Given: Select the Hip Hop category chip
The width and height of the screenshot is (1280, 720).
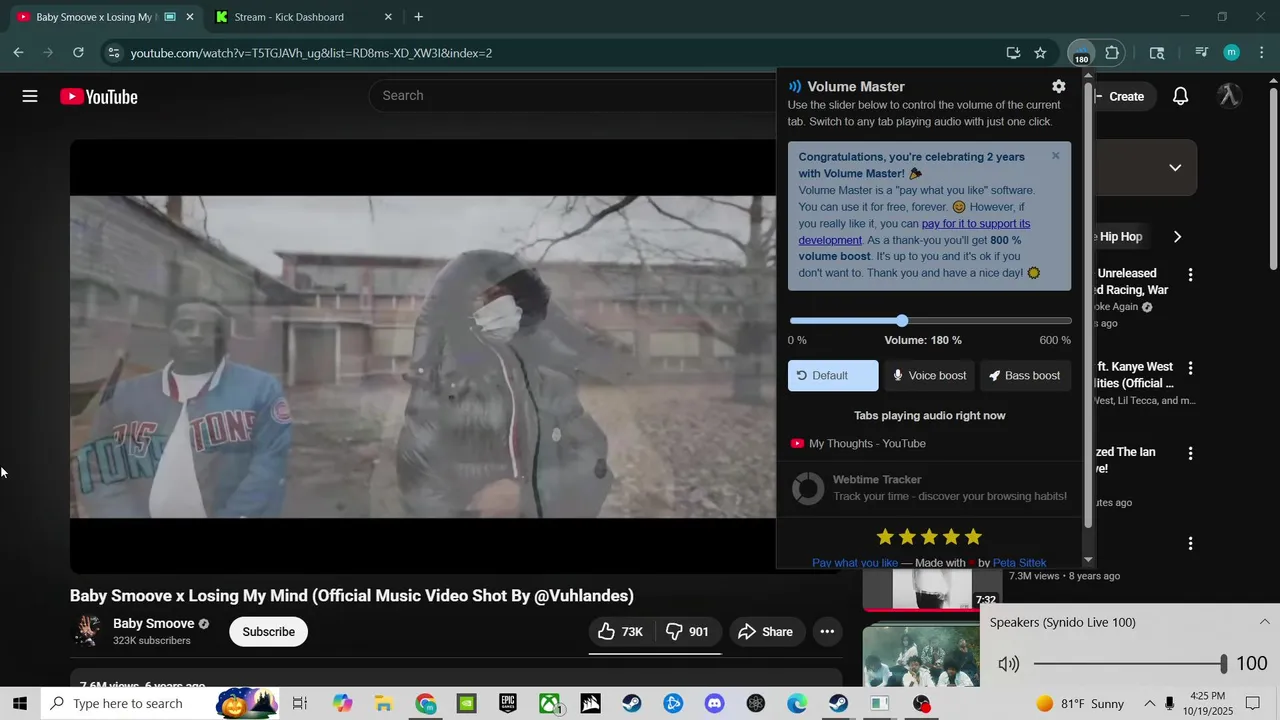Looking at the screenshot, I should click(x=1119, y=237).
